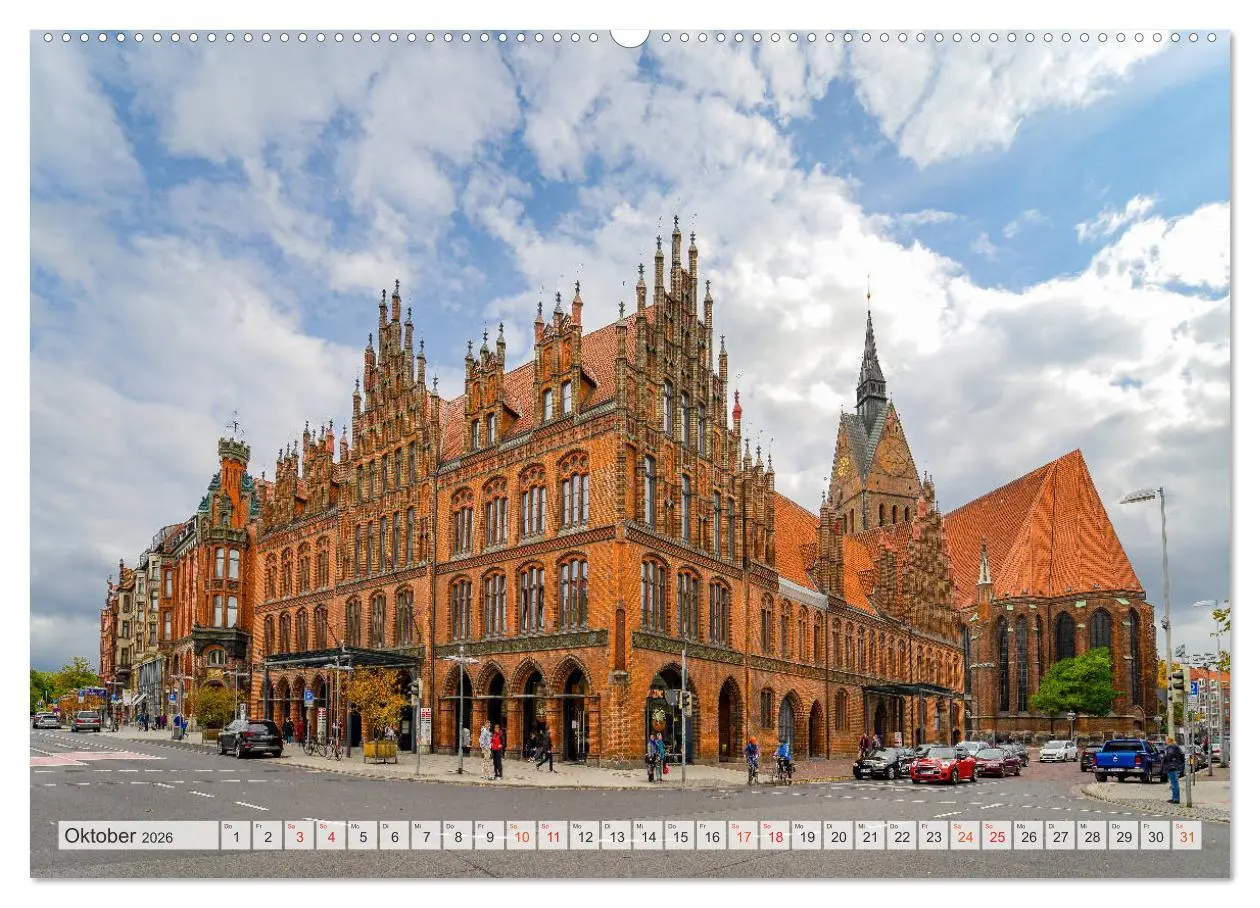Select red day 10 in the calendar strip
The width and height of the screenshot is (1260, 908).
point(521,836)
